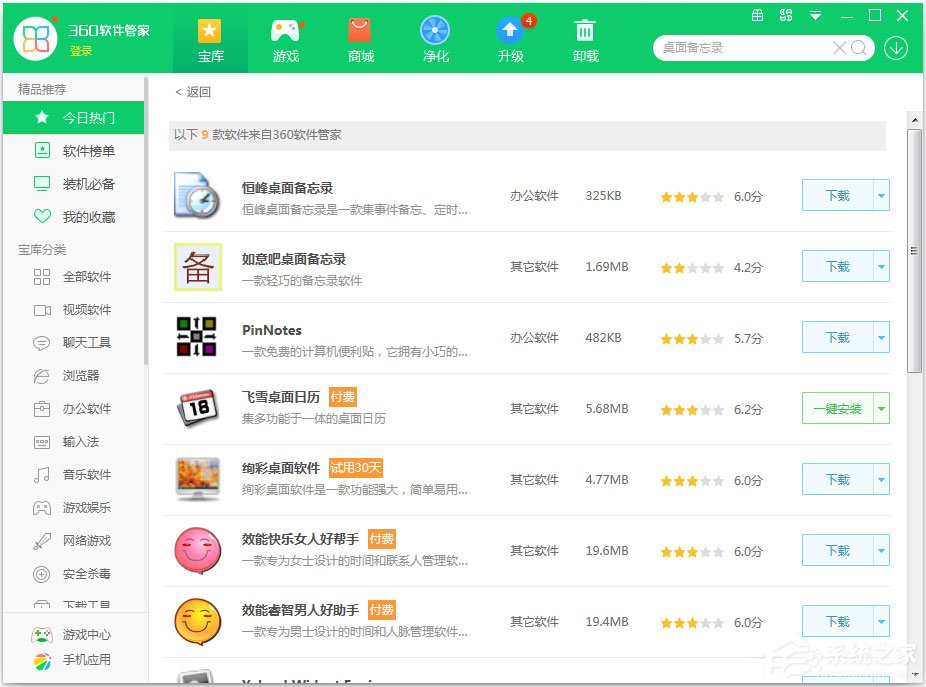926x687 pixels.
Task: Open the download manager arrow icon
Action: tap(895, 47)
